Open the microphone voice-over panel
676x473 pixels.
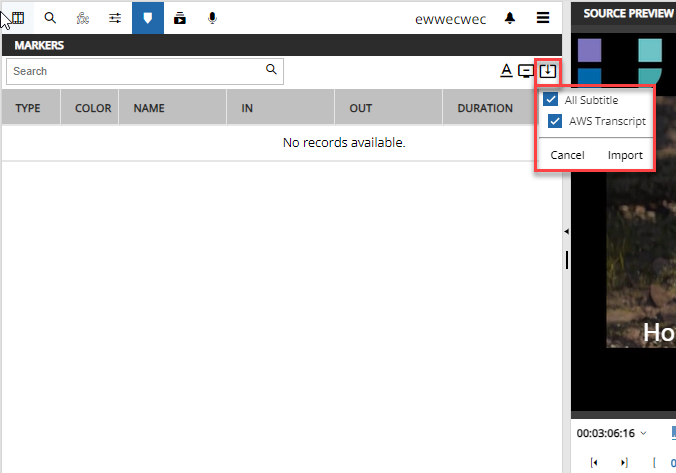[212, 18]
